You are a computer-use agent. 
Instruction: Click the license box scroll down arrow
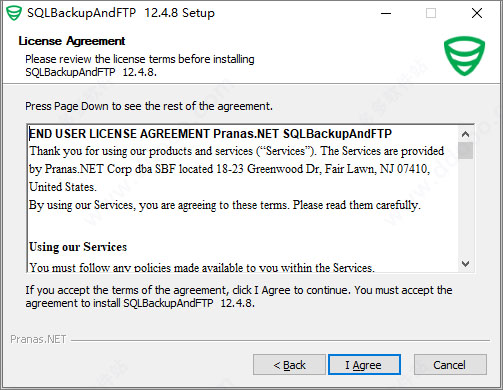465,264
